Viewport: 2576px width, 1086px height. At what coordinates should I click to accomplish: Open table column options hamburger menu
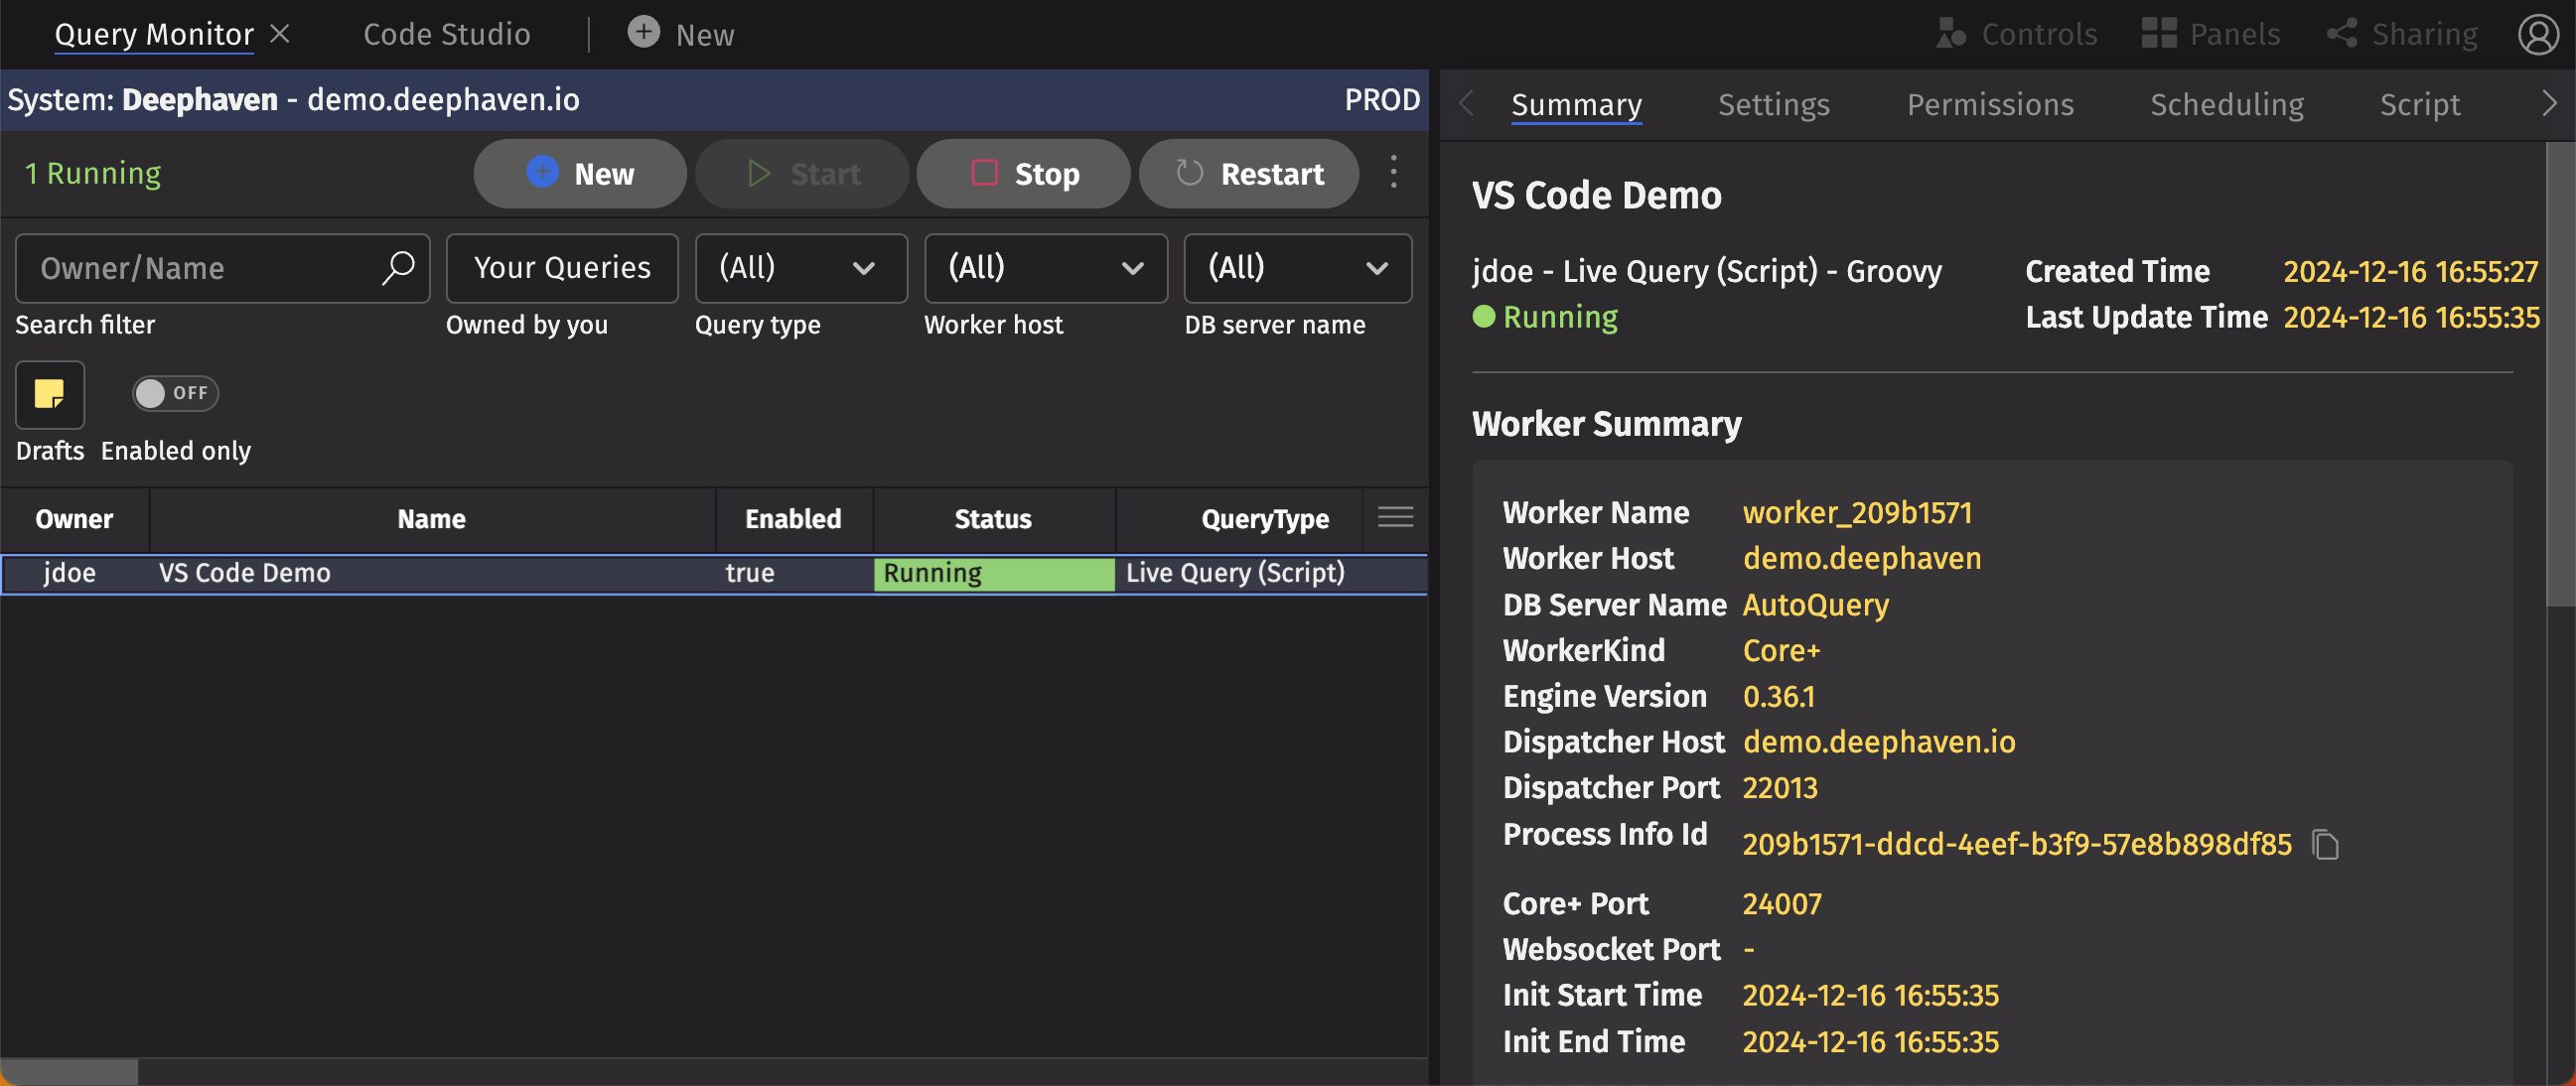tap(1395, 517)
